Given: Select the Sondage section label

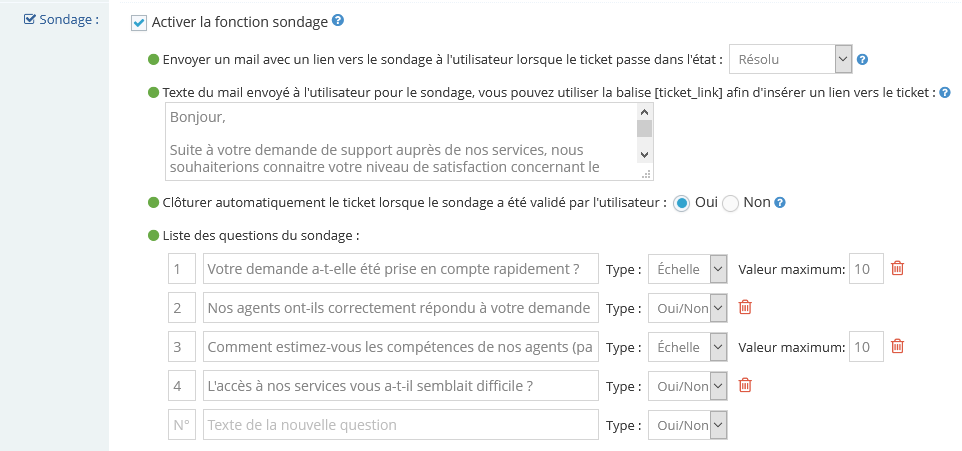Looking at the screenshot, I should coord(61,20).
